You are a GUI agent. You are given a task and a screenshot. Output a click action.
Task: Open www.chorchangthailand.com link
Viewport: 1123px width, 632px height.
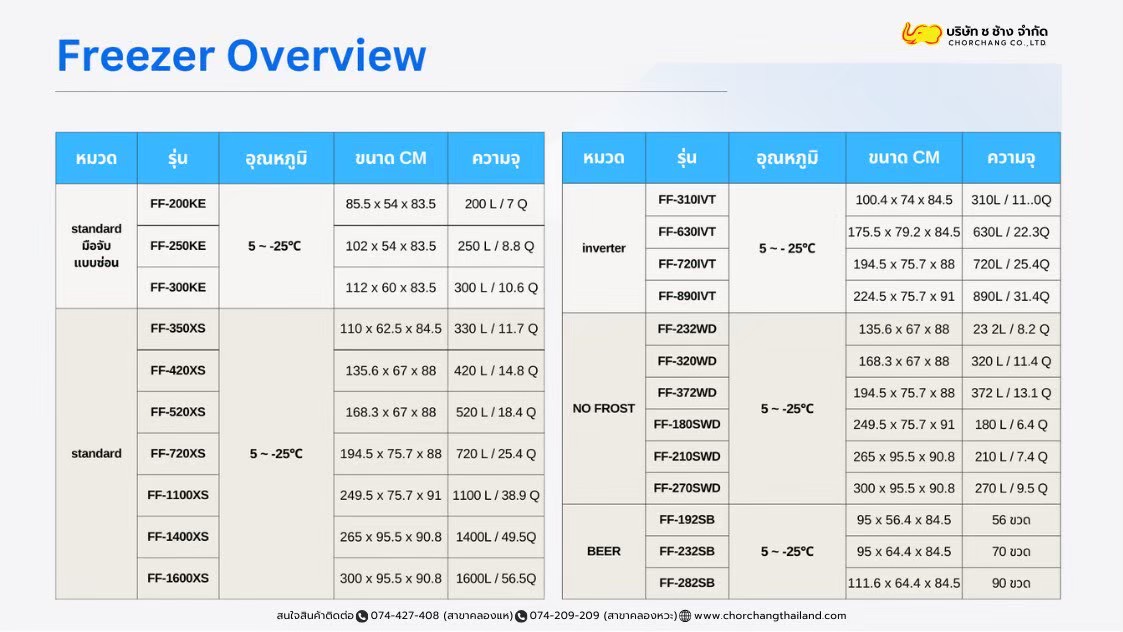(770, 616)
